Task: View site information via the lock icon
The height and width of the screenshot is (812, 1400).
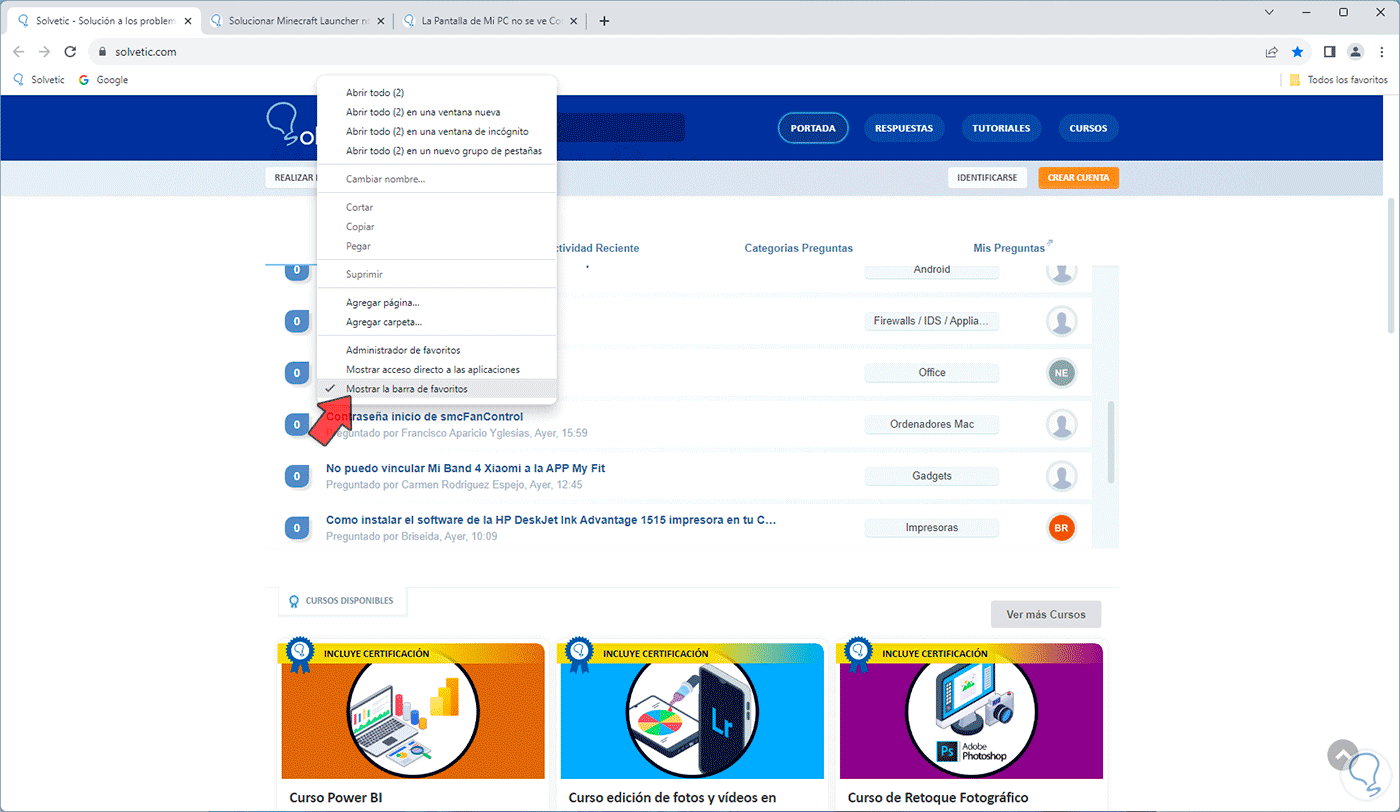Action: click(101, 52)
